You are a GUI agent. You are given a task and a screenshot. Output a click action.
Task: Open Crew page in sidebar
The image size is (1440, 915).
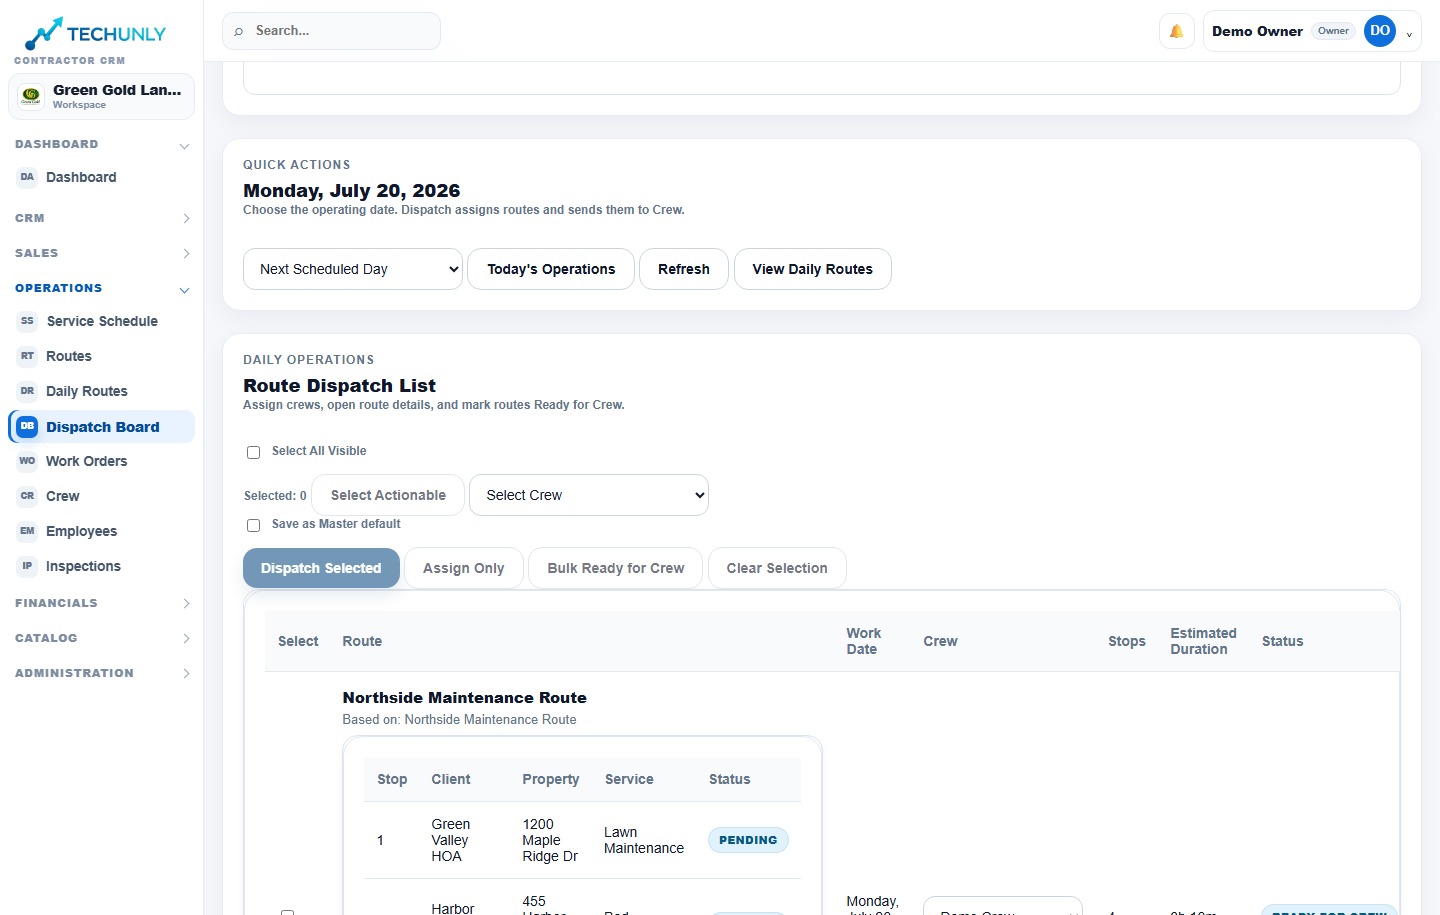pyautogui.click(x=101, y=496)
